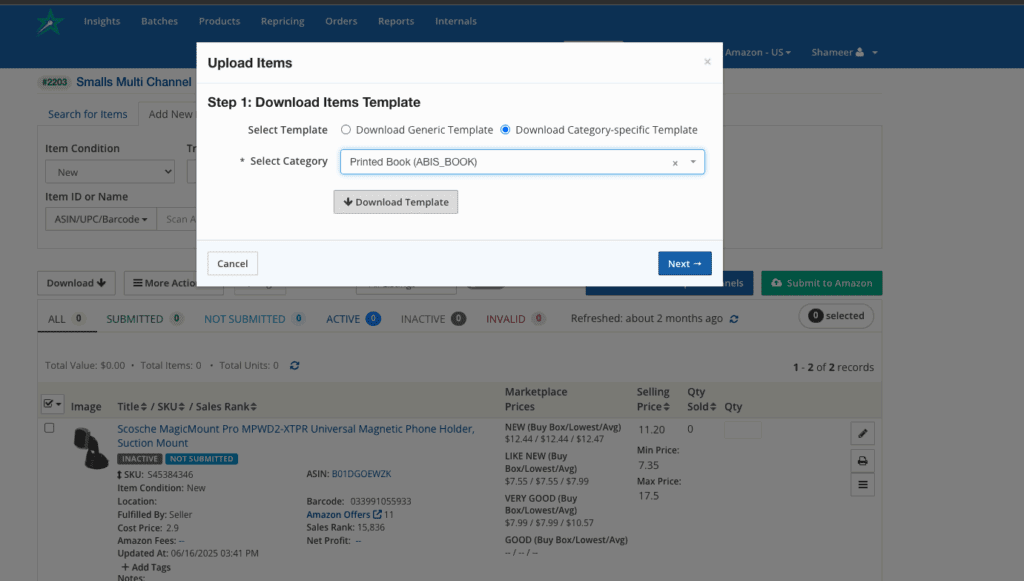Click the Selling Price value 11.20

click(x=651, y=430)
